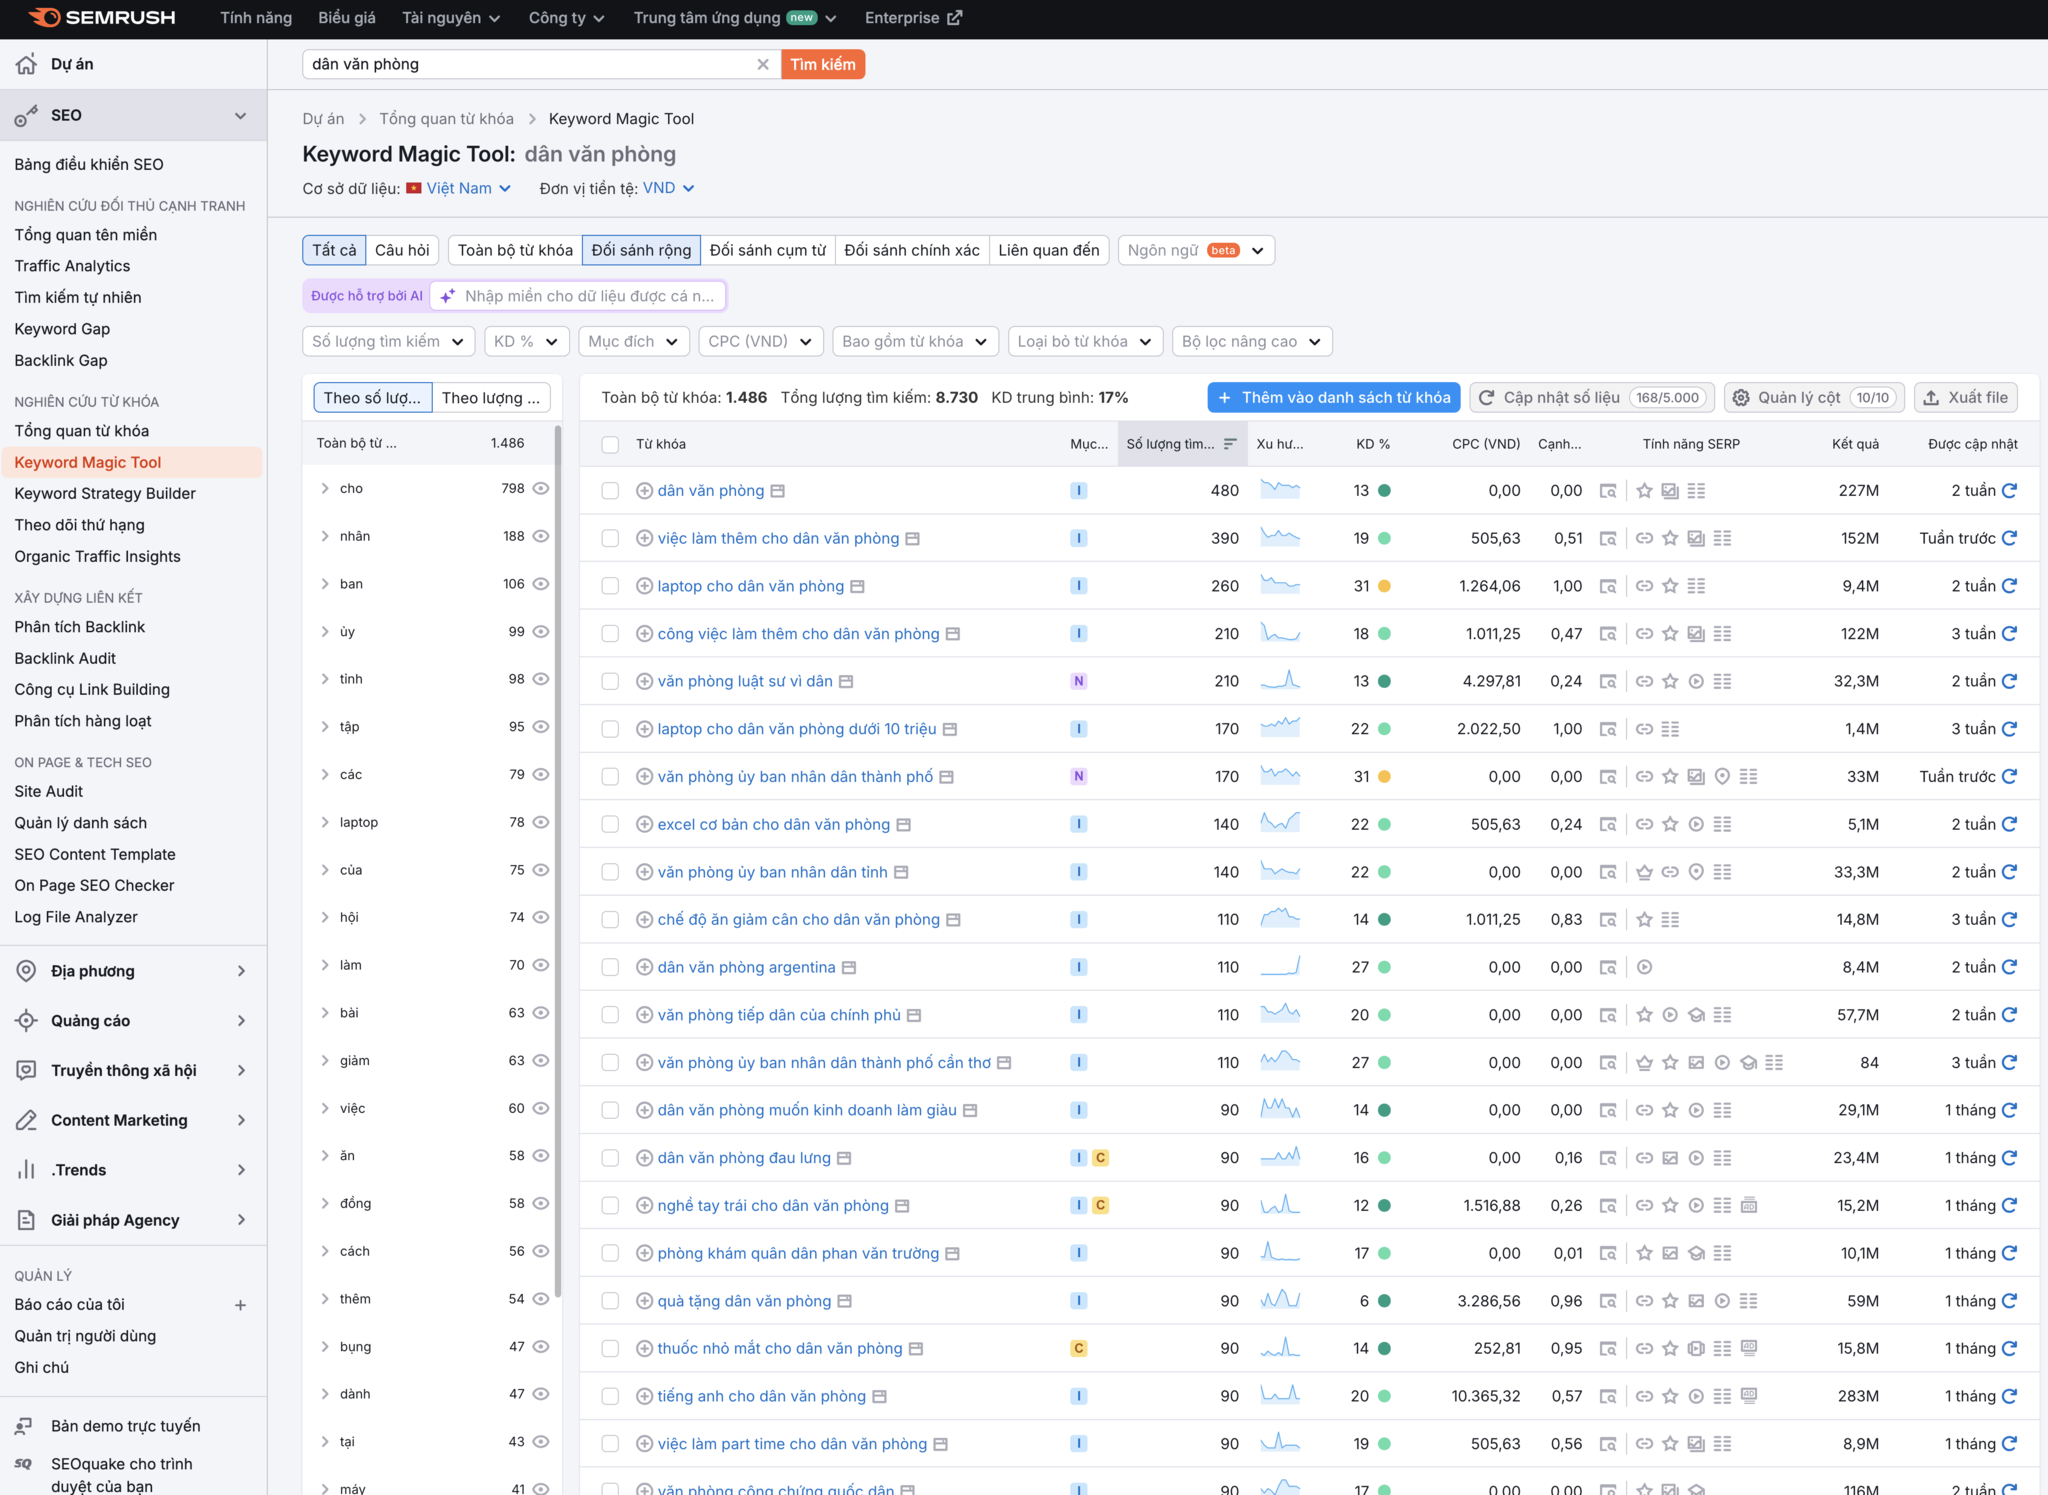Add 'văn phòng luật sư vì dân' via plus icon
2048x1495 pixels.
645,682
